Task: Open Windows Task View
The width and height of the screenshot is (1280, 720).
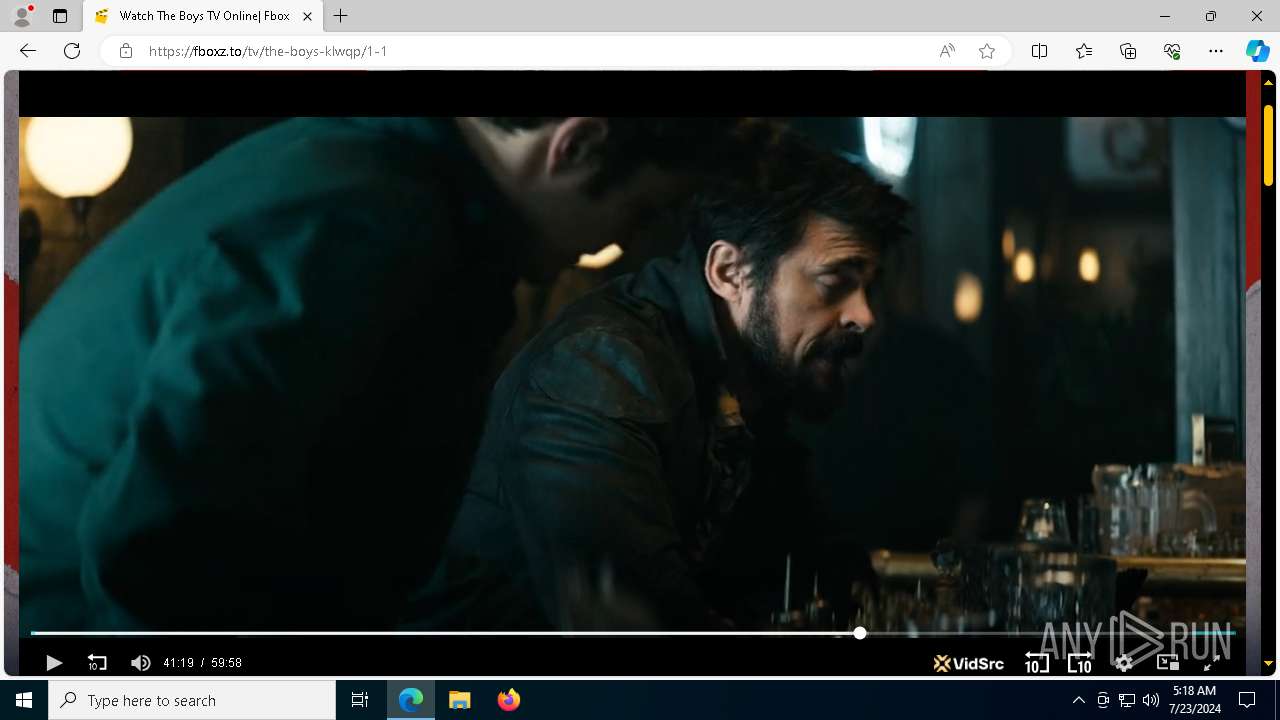Action: tap(360, 700)
